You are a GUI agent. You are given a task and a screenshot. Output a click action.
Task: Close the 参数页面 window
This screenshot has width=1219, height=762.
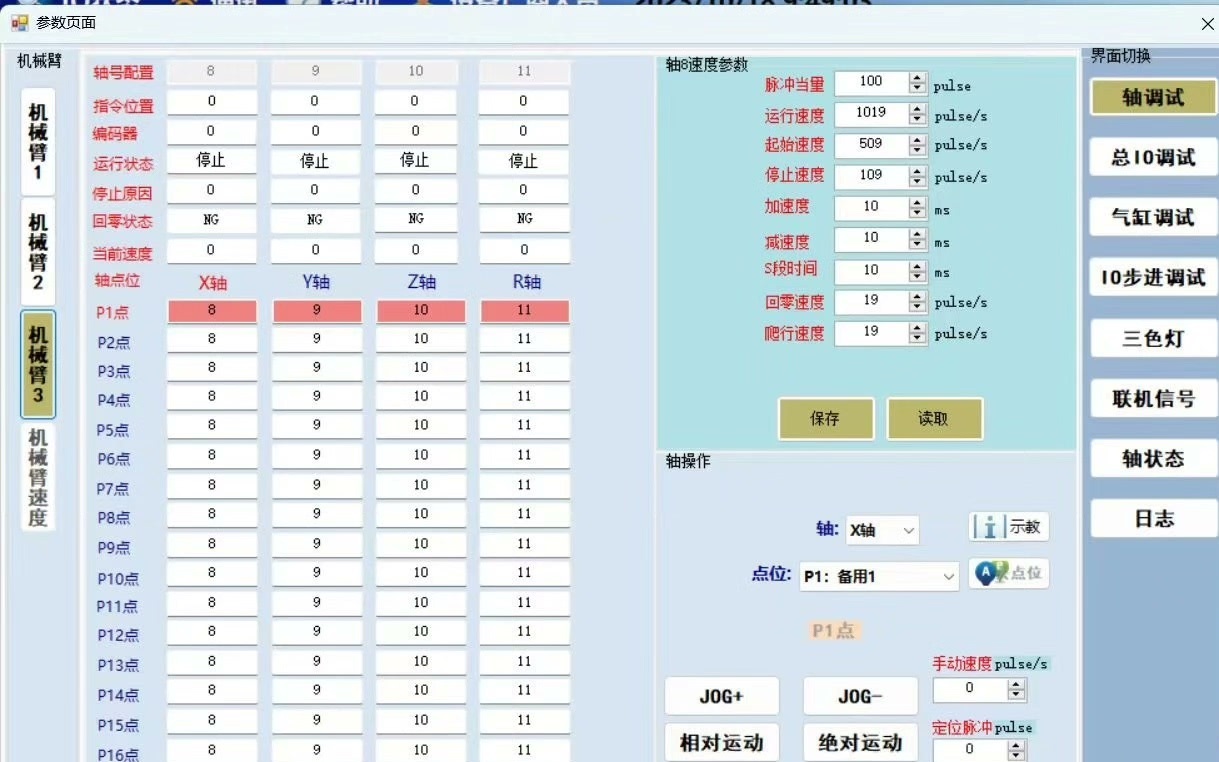pos(1206,23)
